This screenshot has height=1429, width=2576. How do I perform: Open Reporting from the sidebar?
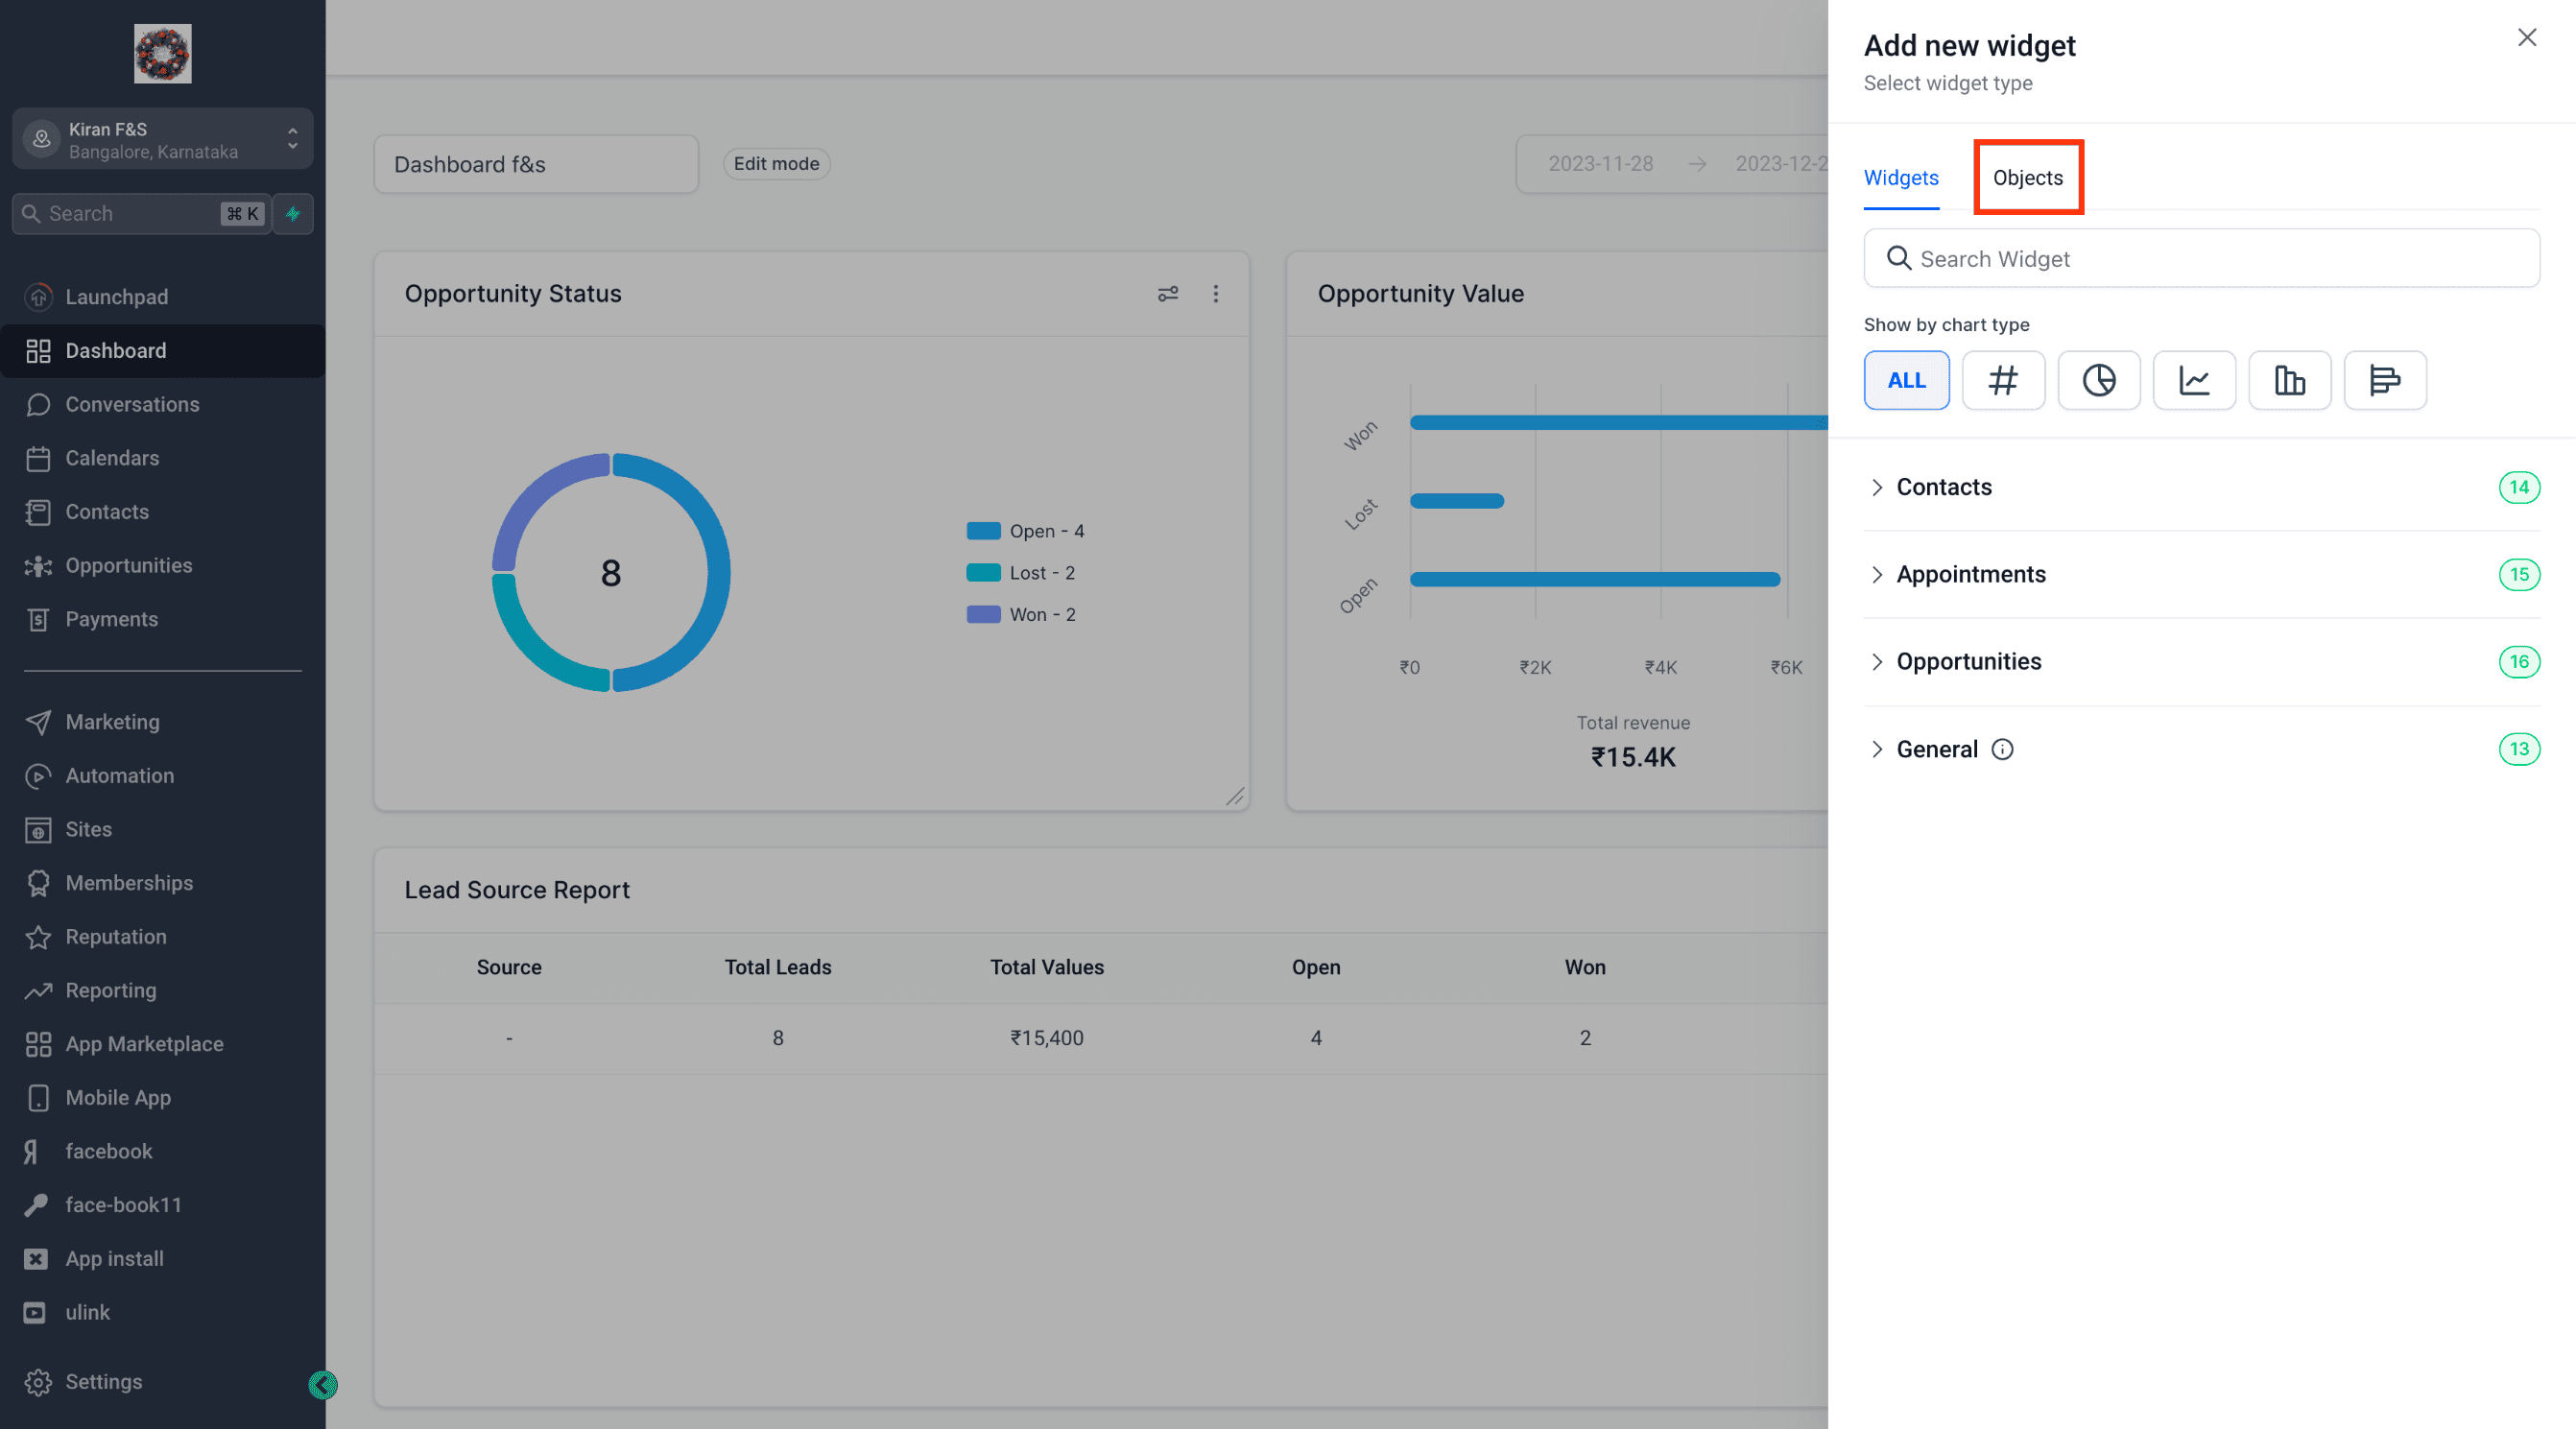162,990
